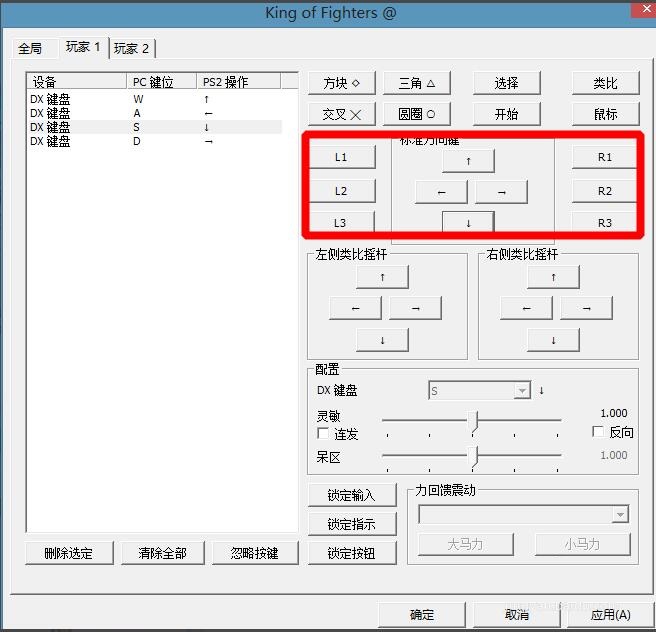The height and width of the screenshot is (632, 656).
Task: Click the 小马力 small motor button
Action: (582, 544)
